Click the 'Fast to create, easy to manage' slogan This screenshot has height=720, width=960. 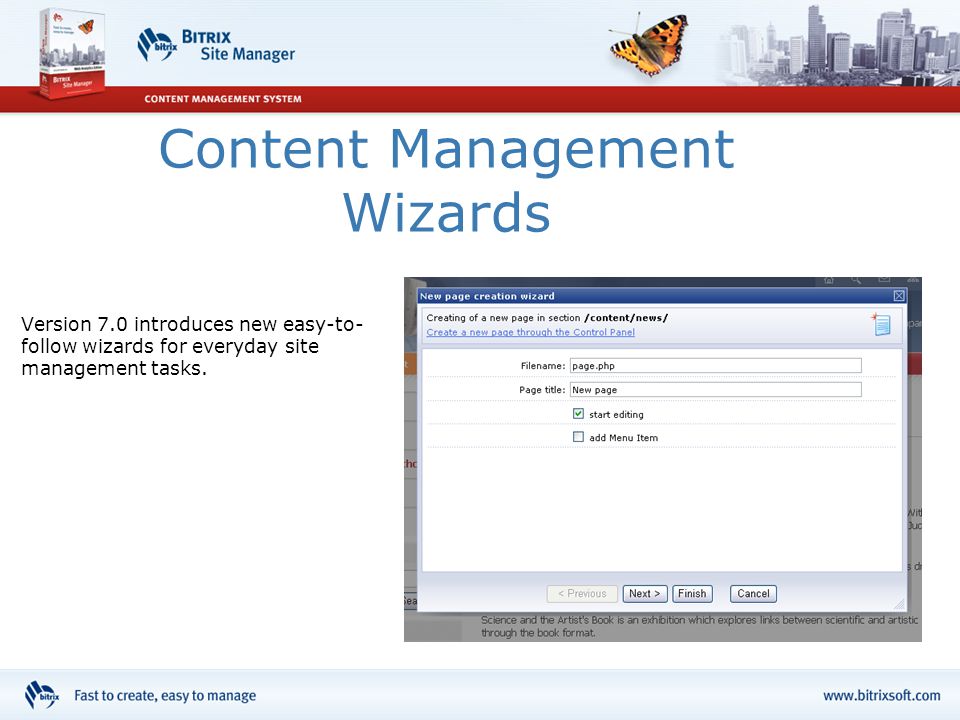[x=165, y=696]
